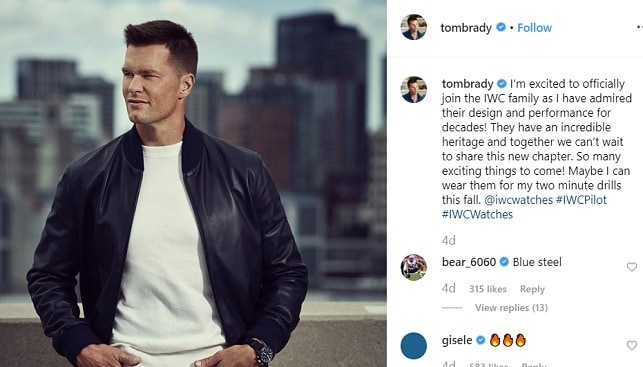
Task: View the 315 likes on bear_6060 comment
Action: [x=488, y=289]
